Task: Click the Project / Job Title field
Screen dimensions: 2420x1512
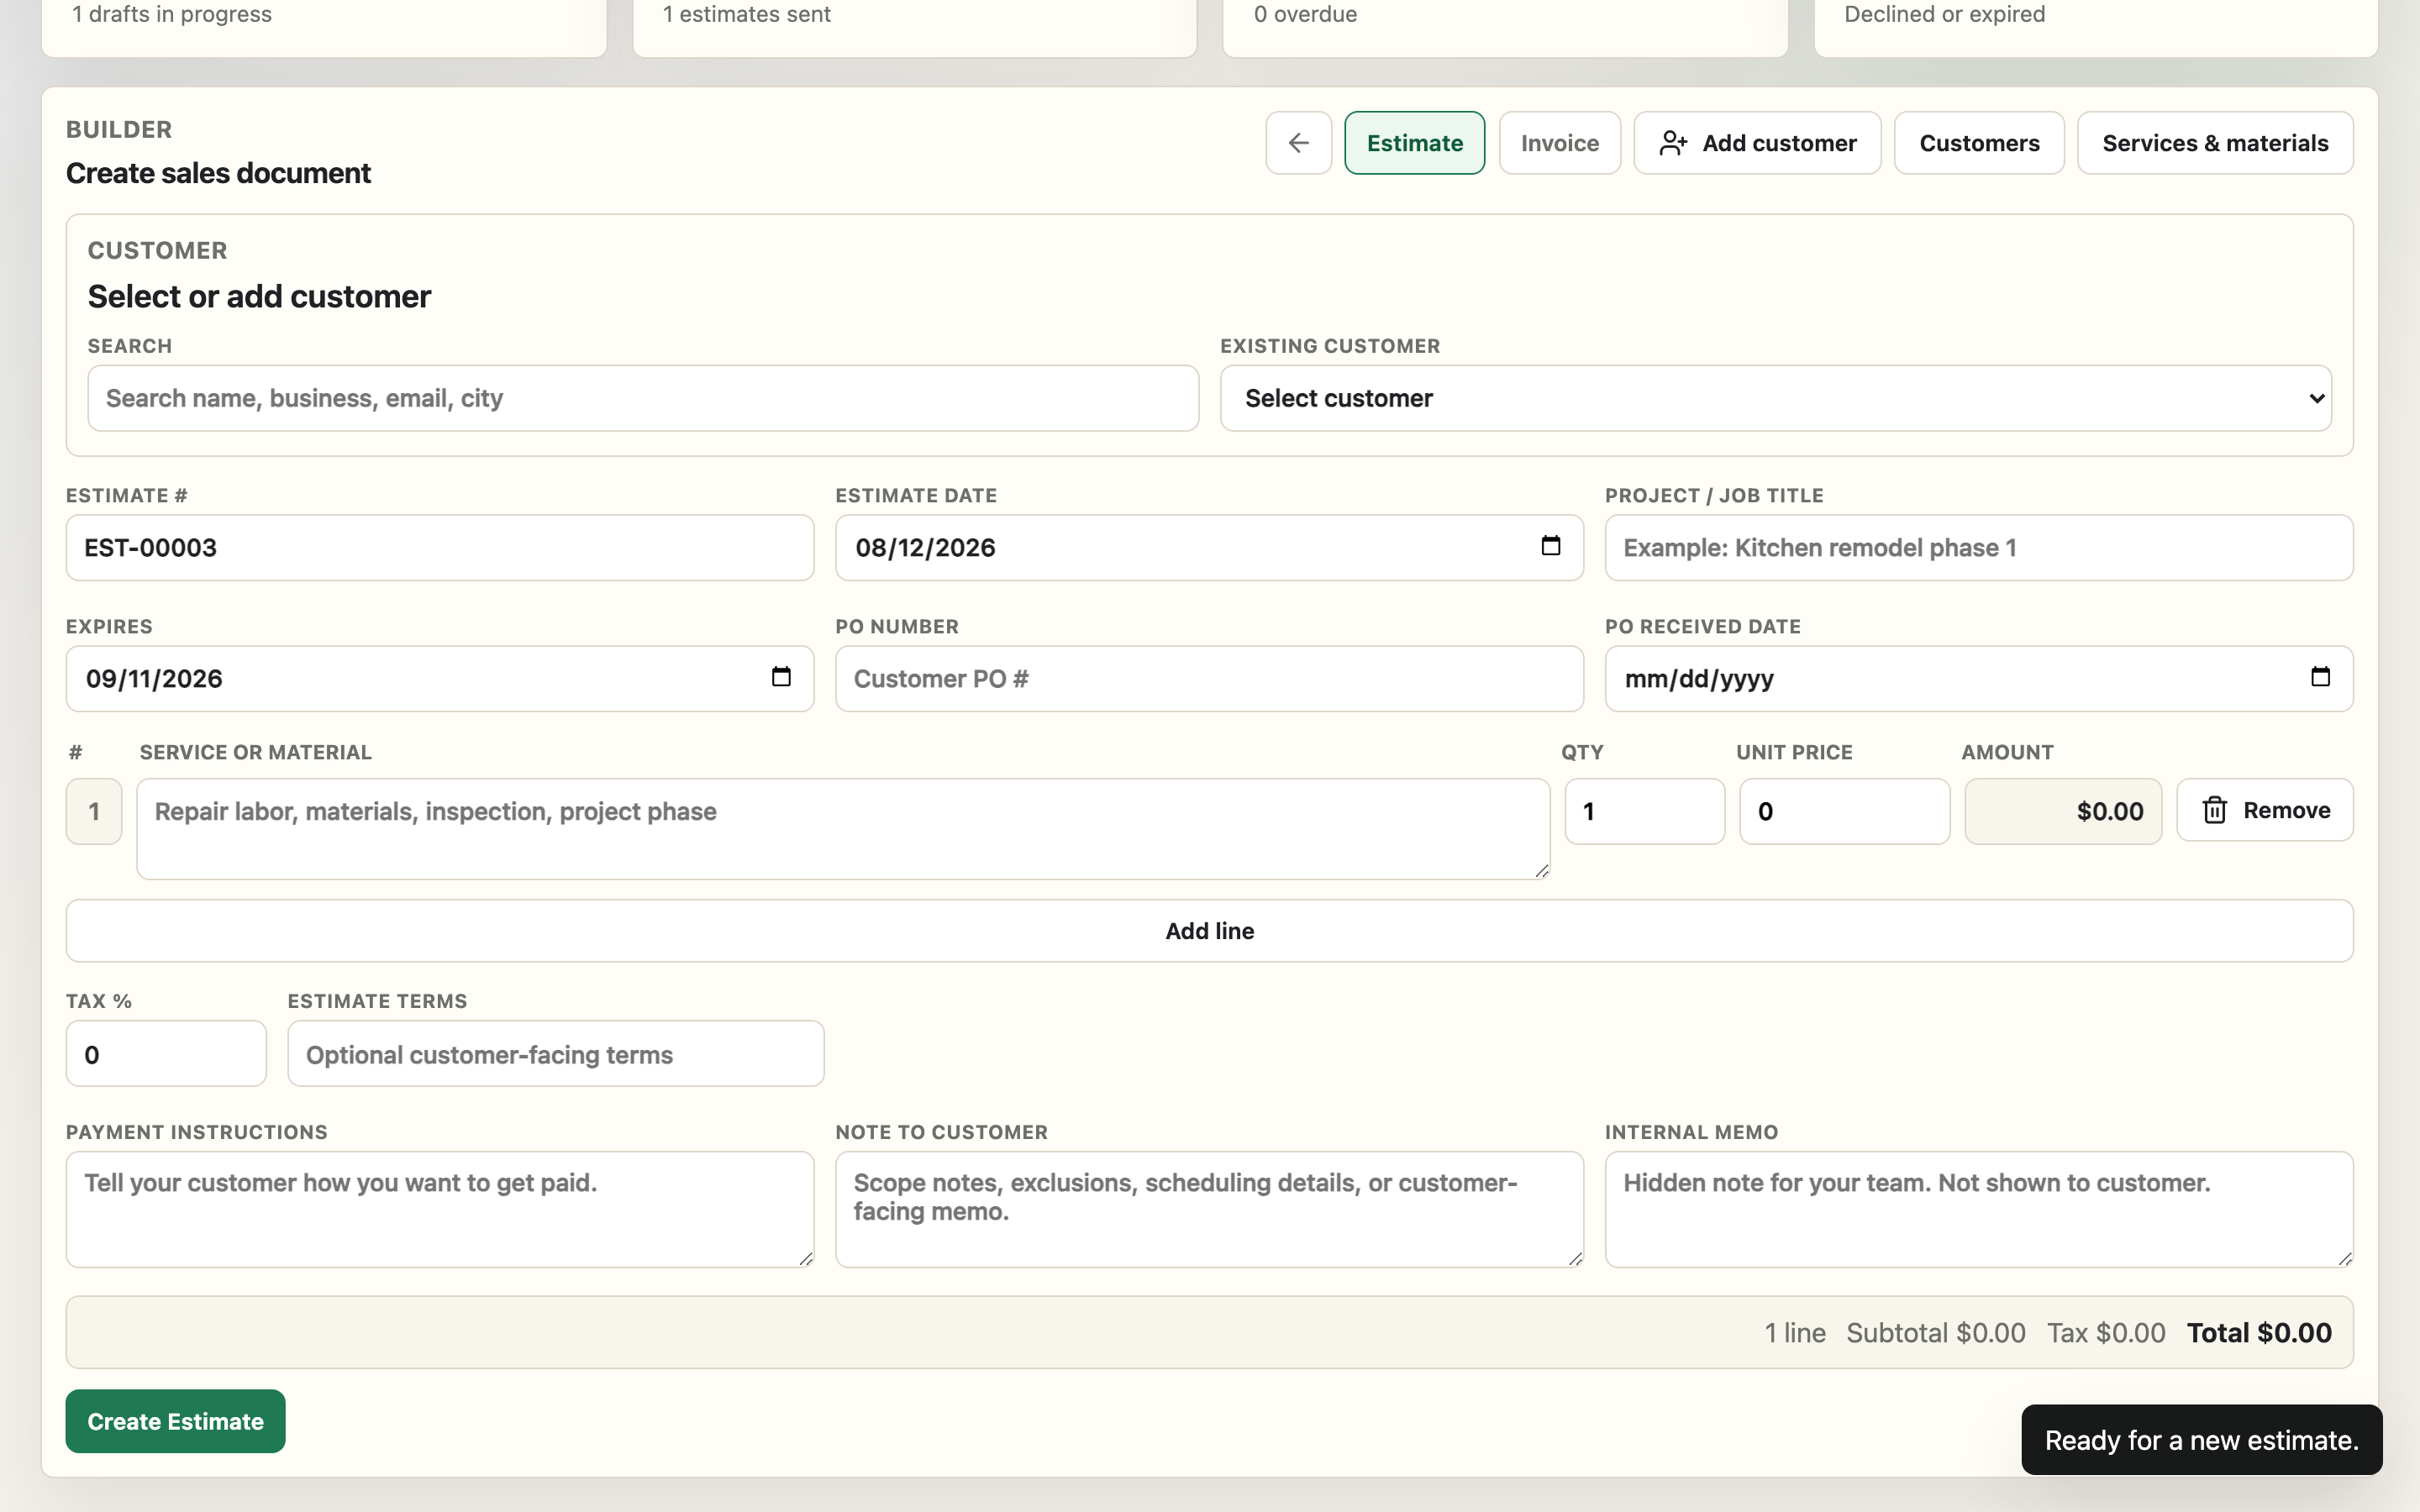Action: point(1979,548)
